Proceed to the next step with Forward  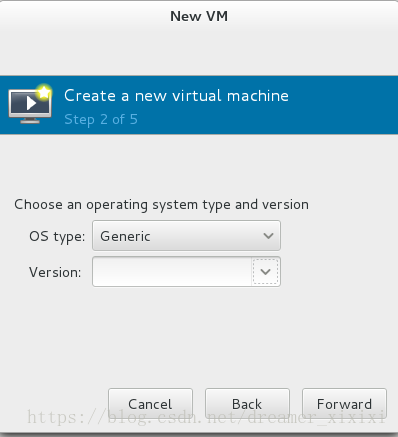pos(344,404)
